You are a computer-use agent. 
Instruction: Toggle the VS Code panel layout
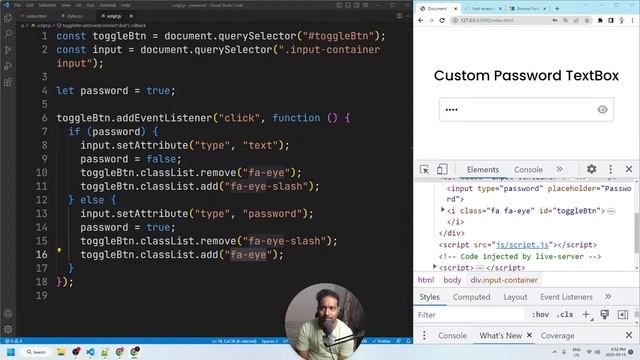pyautogui.click(x=348, y=5)
